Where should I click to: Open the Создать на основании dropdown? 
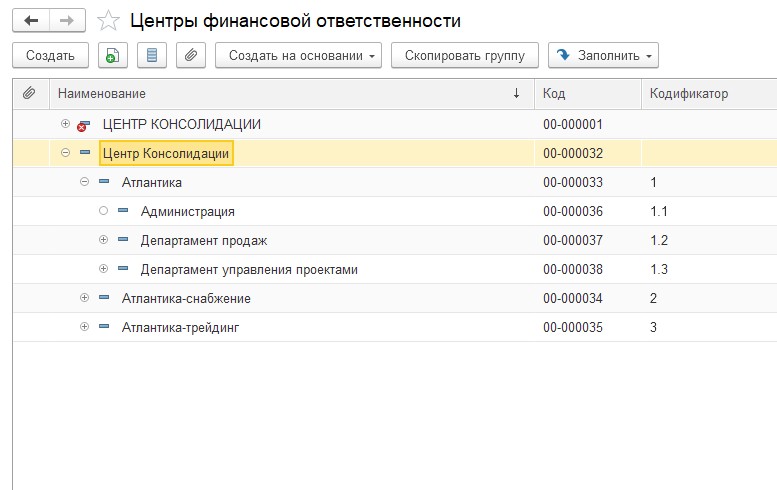pyautogui.click(x=299, y=56)
